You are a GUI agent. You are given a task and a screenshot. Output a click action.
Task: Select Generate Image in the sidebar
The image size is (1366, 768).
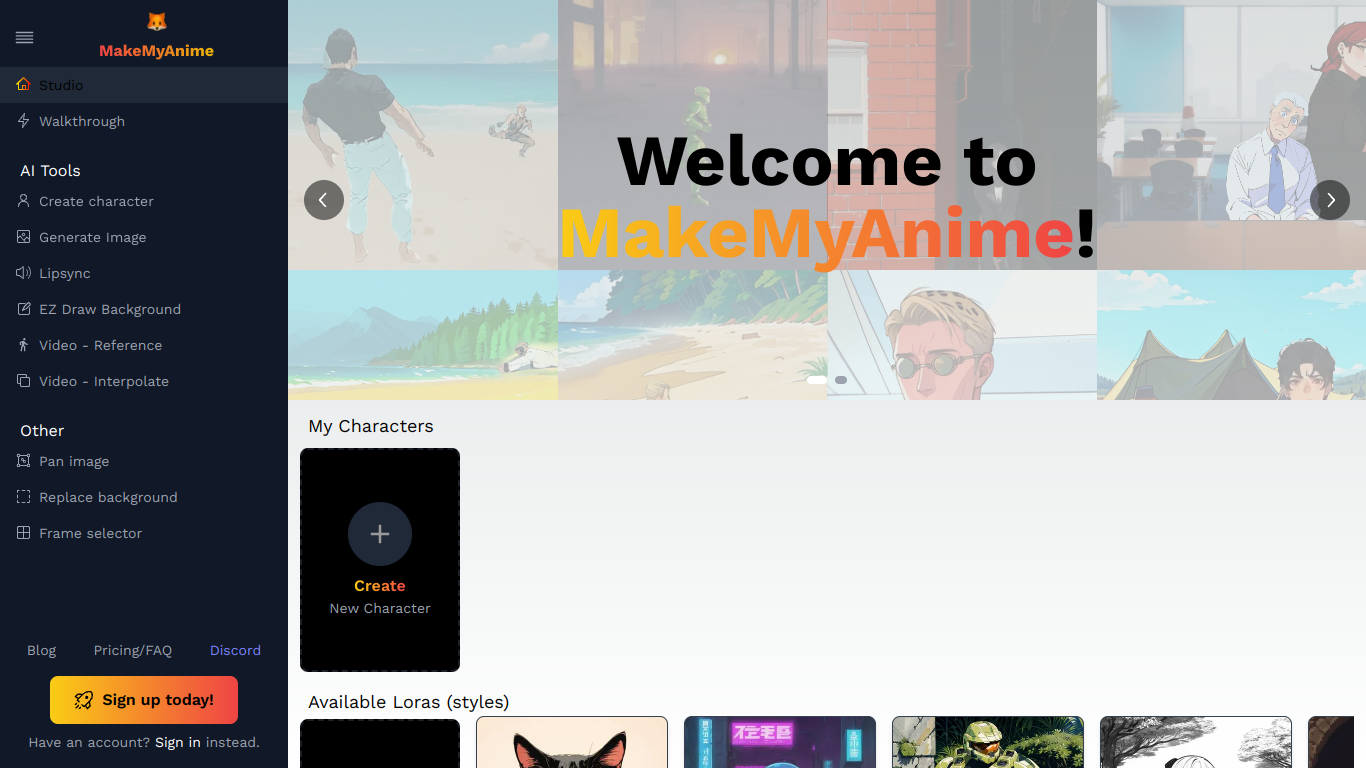144,237
